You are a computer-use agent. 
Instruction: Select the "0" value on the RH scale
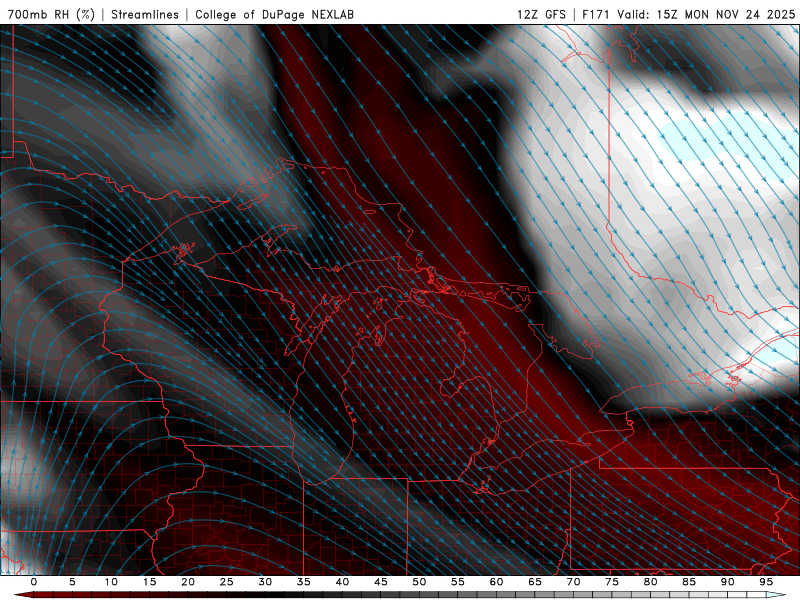point(34,582)
